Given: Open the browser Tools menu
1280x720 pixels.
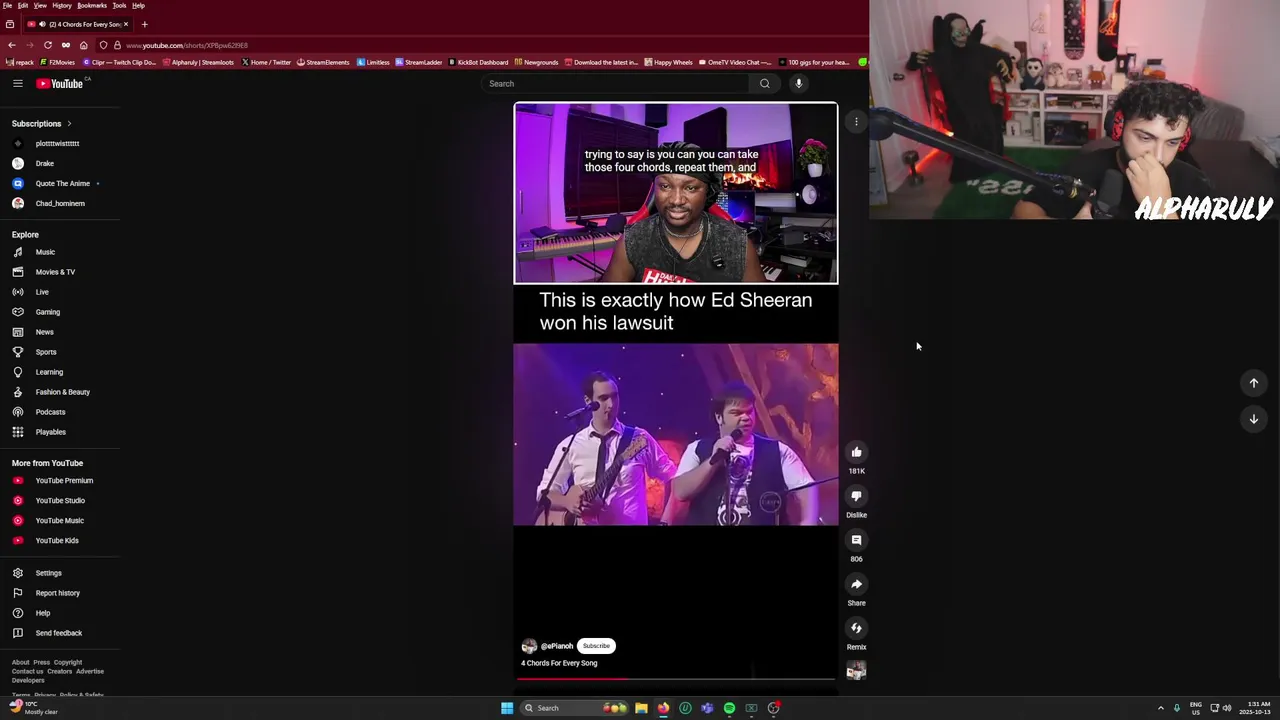Looking at the screenshot, I should point(119,5).
